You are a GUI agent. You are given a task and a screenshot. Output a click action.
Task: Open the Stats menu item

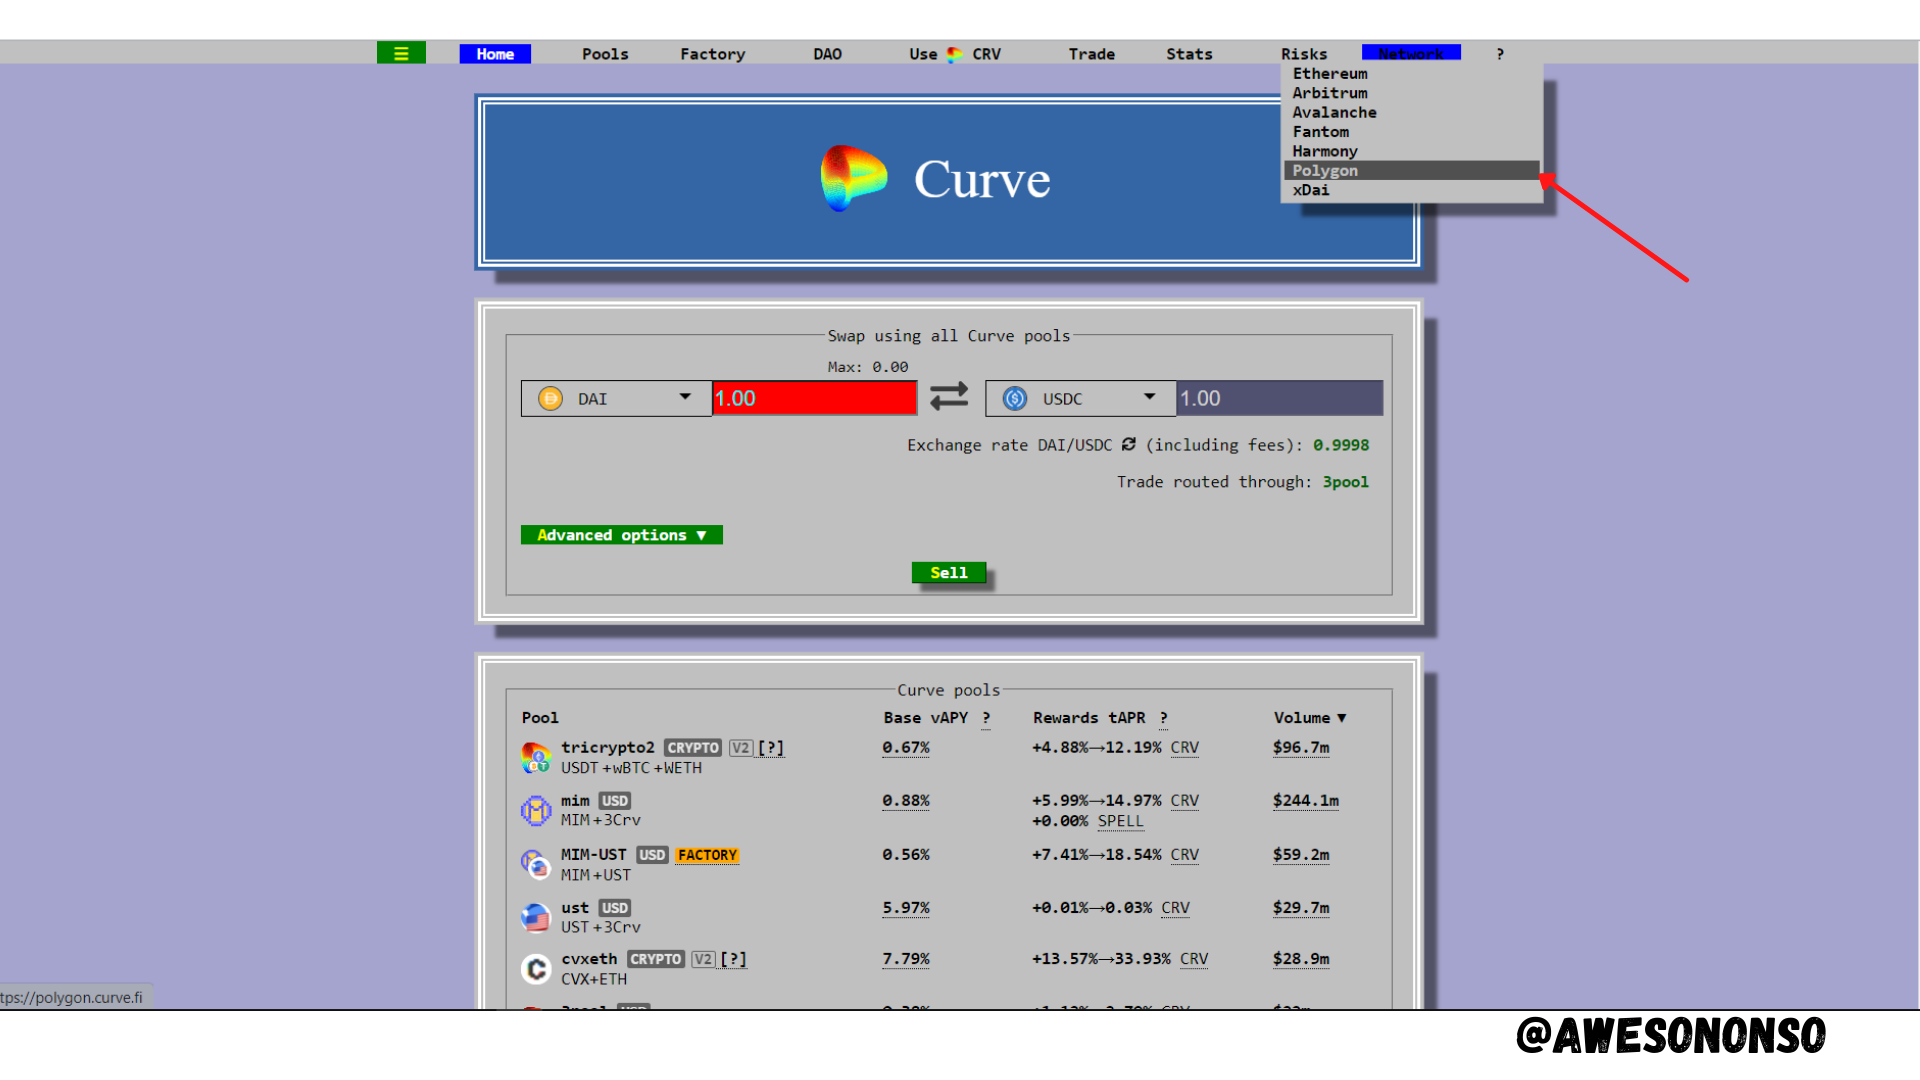pos(1189,54)
